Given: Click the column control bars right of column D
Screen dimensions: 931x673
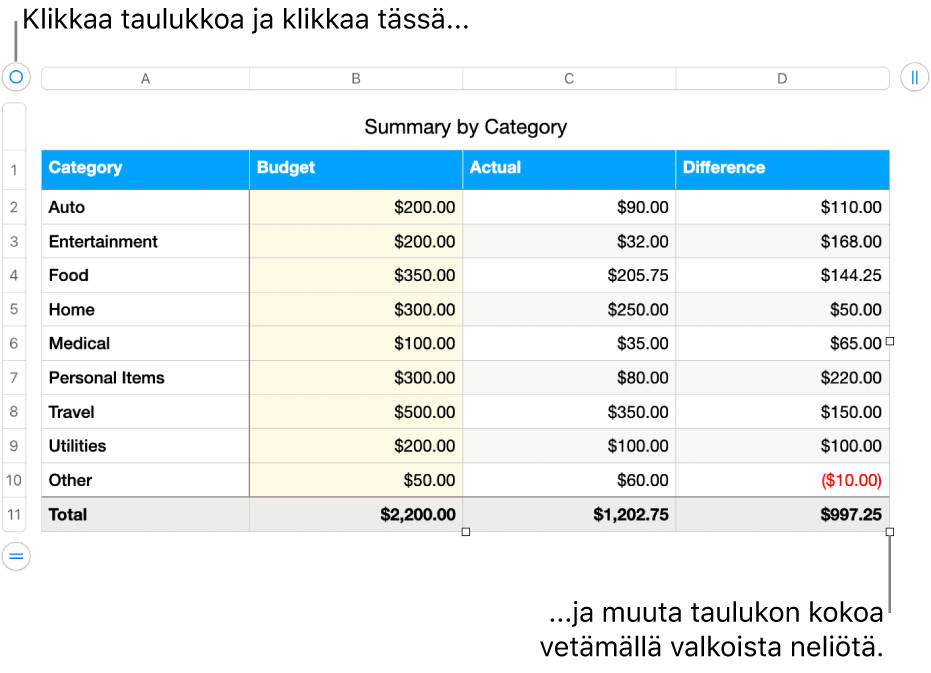Looking at the screenshot, I should coord(916,77).
